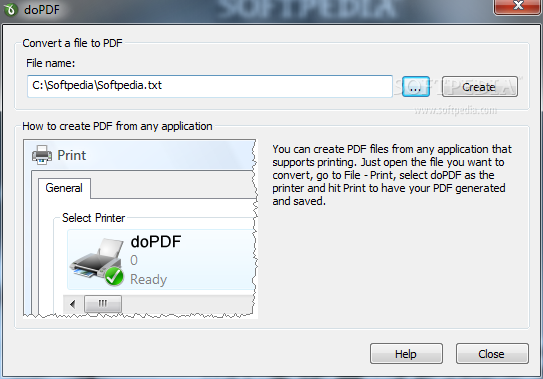The width and height of the screenshot is (543, 379).
Task: Click the 'doPDF' printer name text
Action: tap(156, 242)
